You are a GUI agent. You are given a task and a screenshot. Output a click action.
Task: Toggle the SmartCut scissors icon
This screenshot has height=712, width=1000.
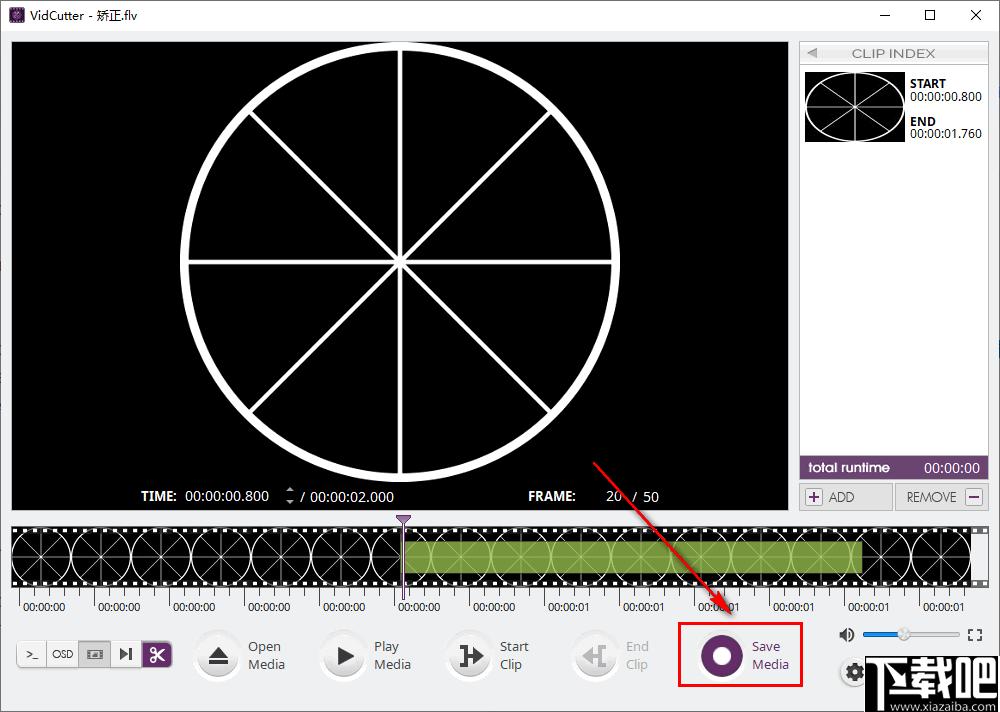[x=157, y=654]
